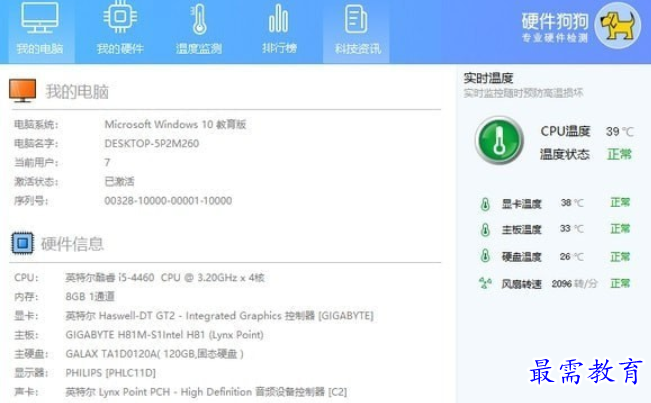Screen dimensions: 651x403
Task: Click the large green CPU thermometer icon
Action: [499, 140]
